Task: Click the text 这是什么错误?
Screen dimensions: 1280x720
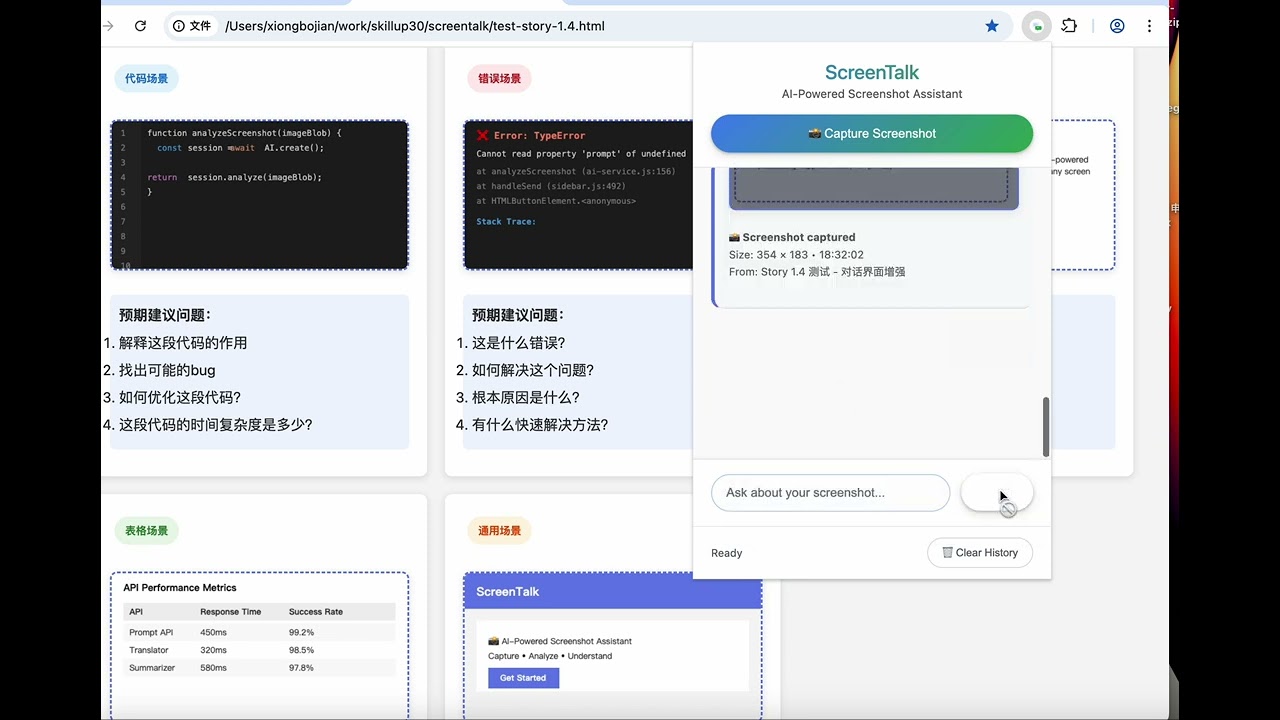Action: pyautogui.click(x=519, y=343)
